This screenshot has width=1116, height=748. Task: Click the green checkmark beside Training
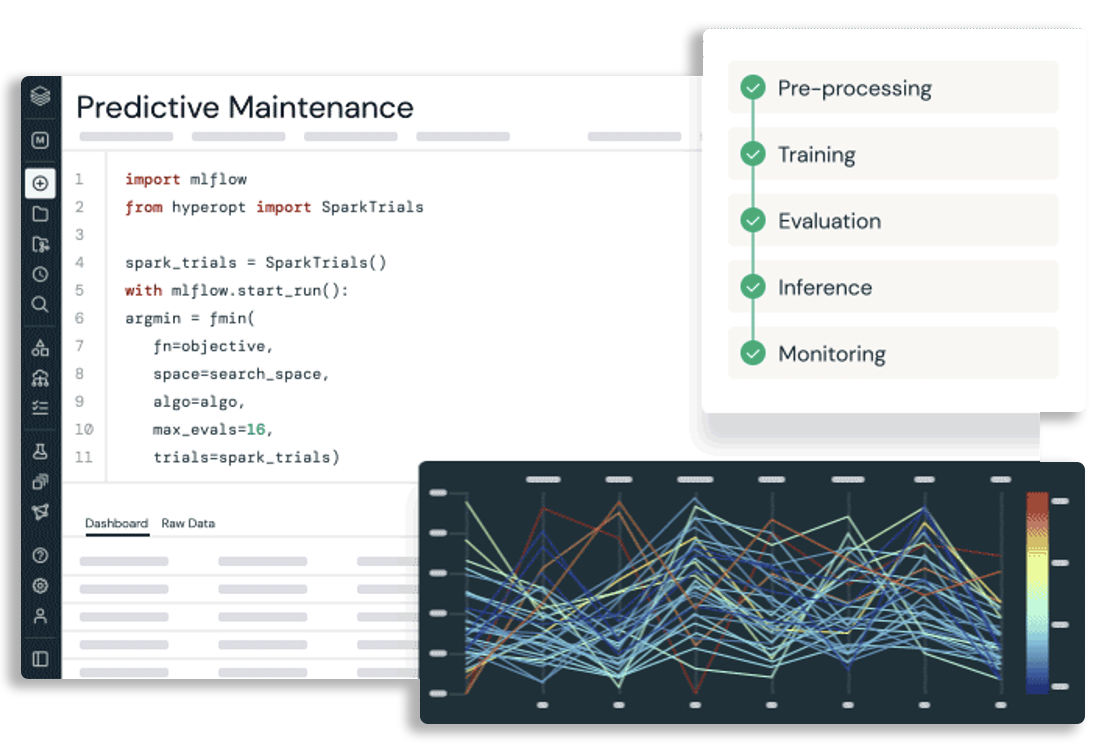coord(753,154)
